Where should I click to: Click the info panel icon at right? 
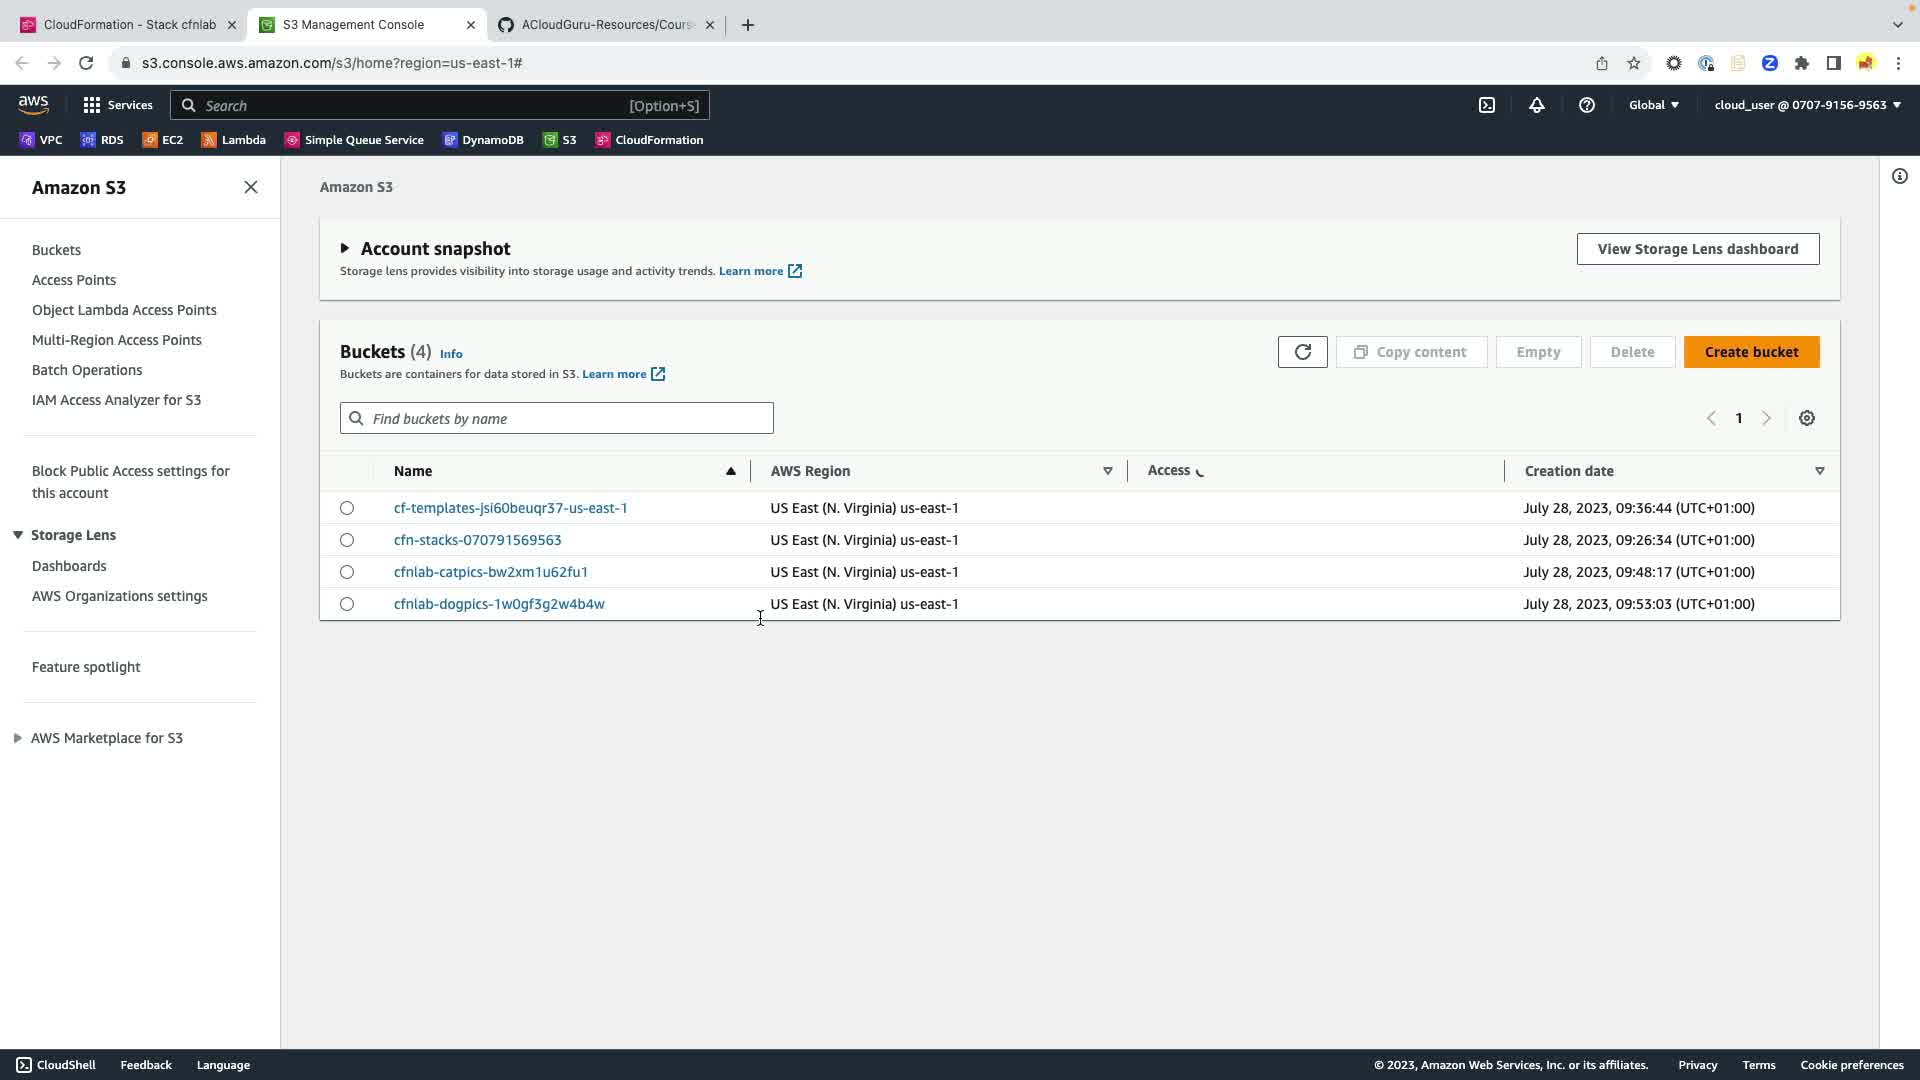tap(1900, 177)
